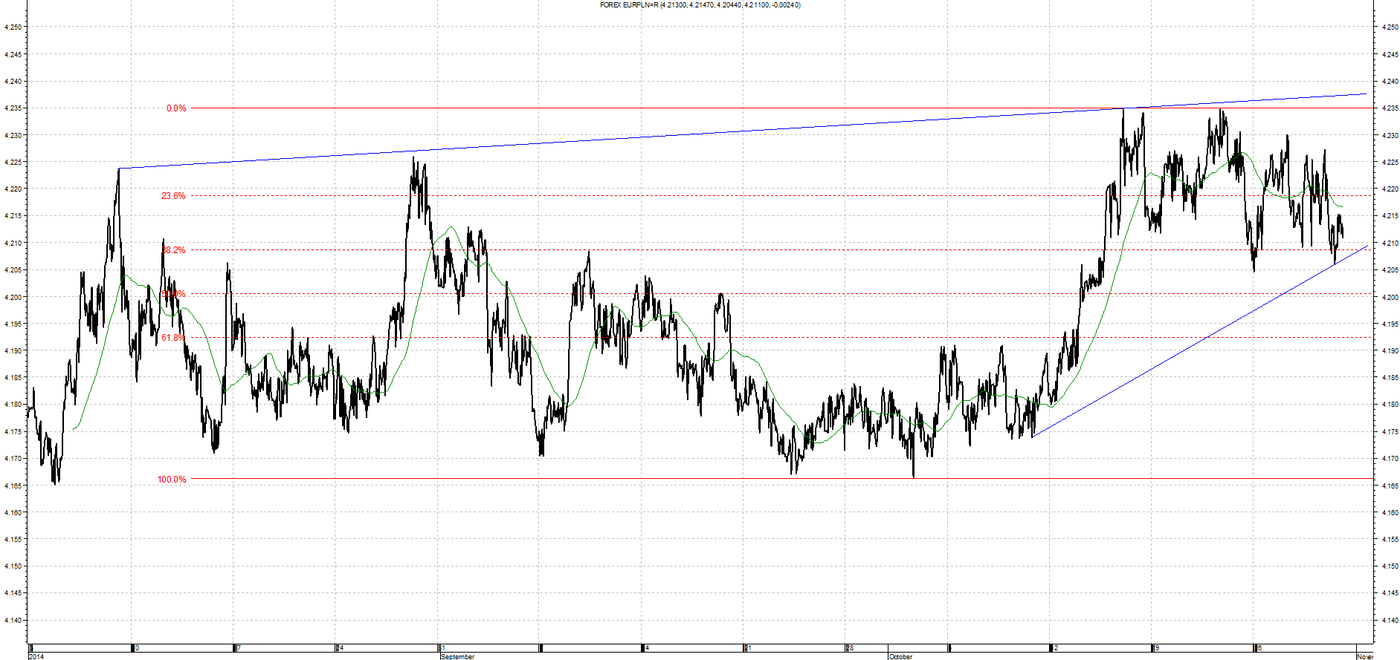Viewport: 1400px width, 660px height.
Task: Click the 4.165 price on left axis
Action: 13,485
